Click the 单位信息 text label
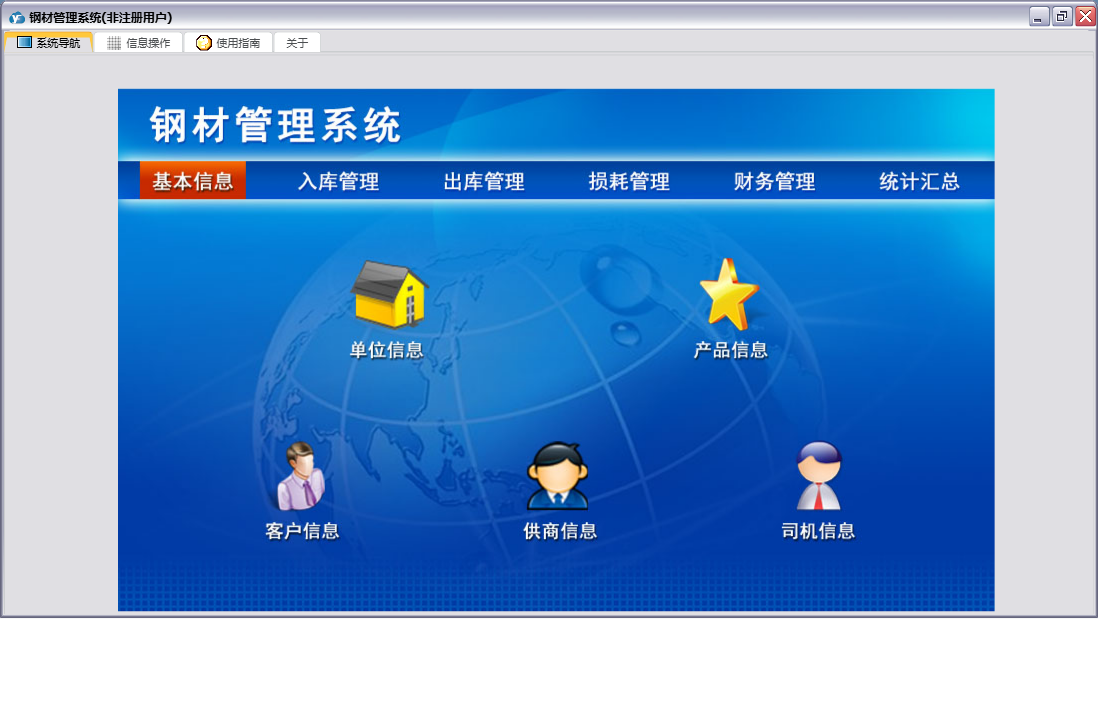 (387, 350)
